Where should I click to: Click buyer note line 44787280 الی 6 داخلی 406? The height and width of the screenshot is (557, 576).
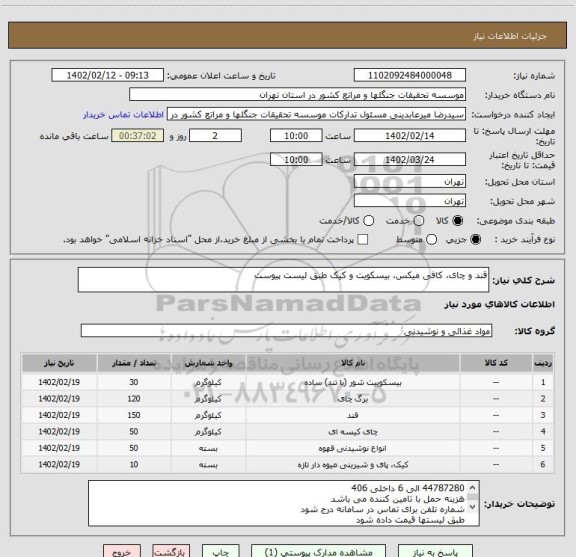408,488
